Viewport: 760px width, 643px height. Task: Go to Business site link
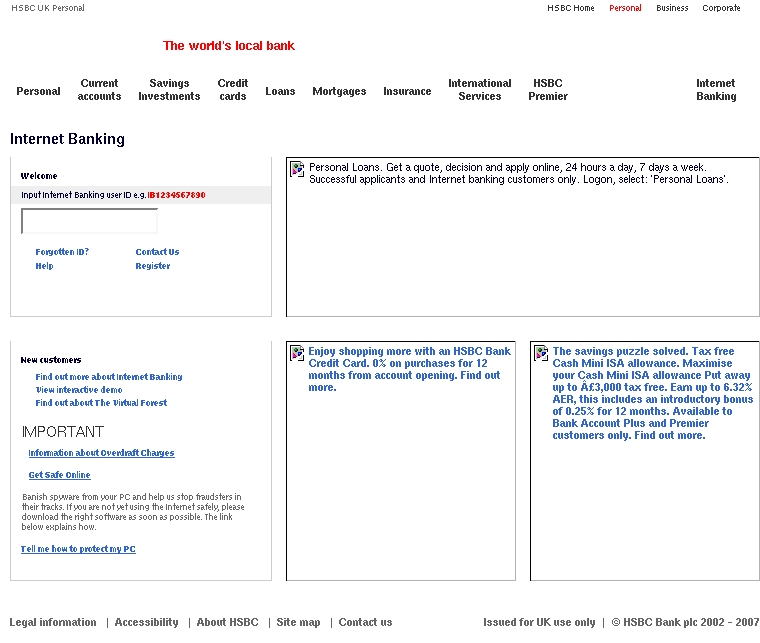pos(672,8)
